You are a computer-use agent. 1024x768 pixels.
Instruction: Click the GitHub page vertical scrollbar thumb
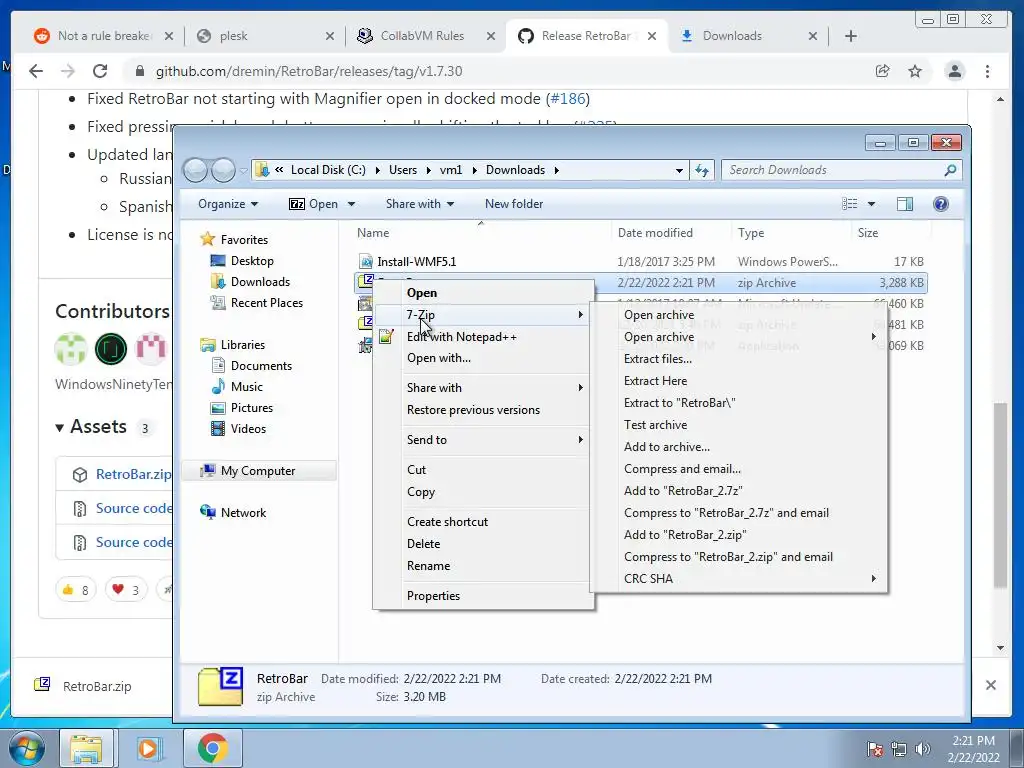[x=1000, y=496]
